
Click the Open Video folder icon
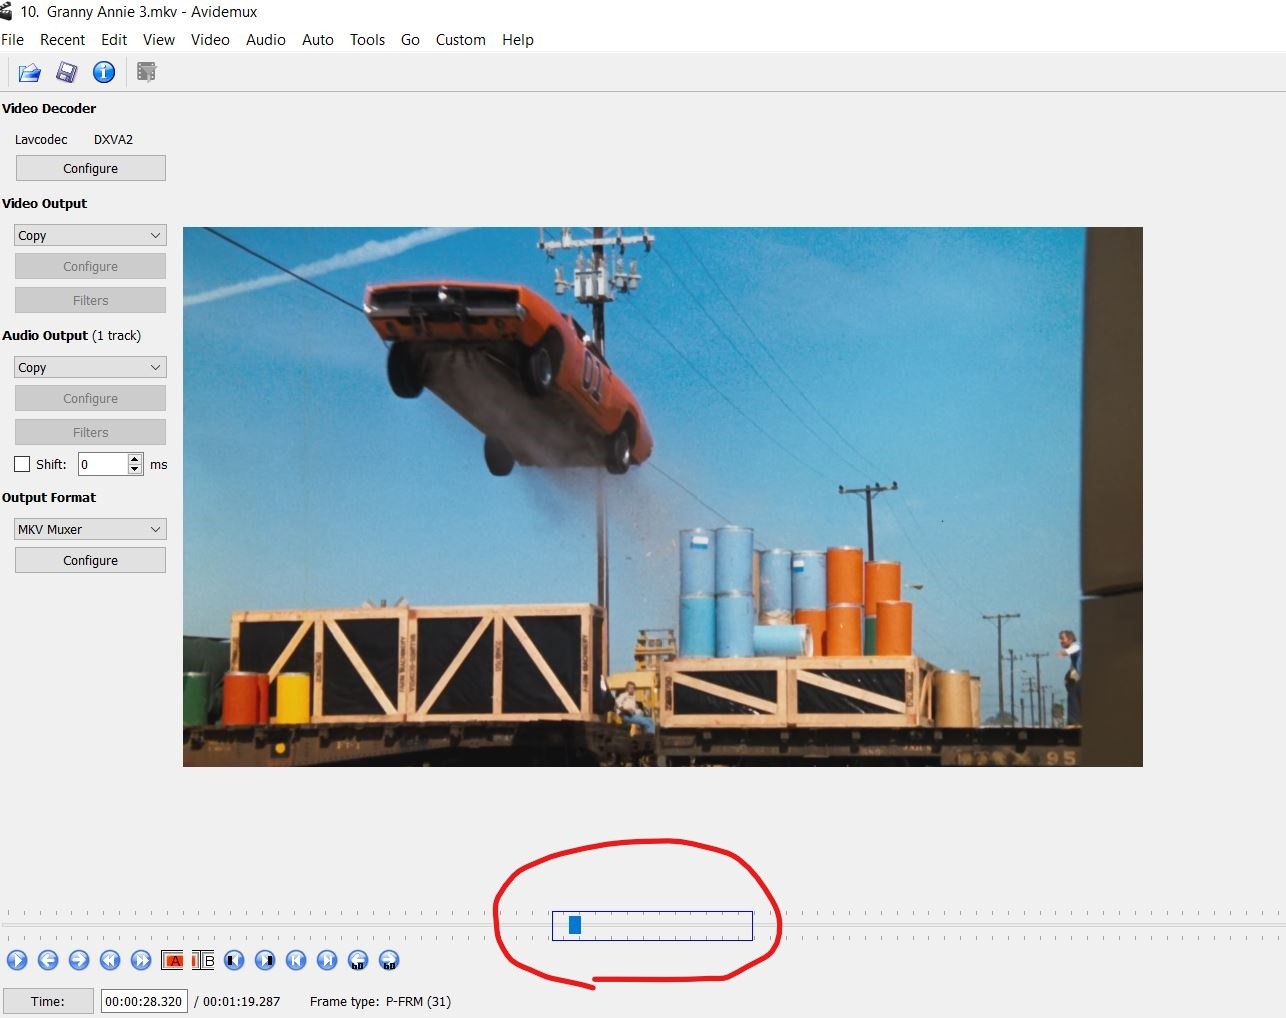click(29, 72)
